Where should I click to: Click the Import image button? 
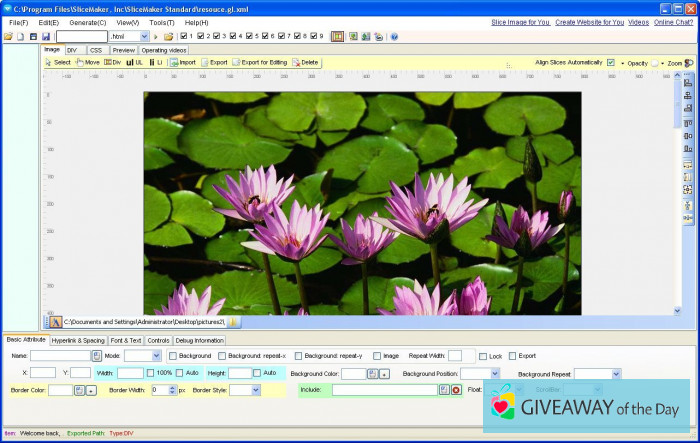point(183,62)
